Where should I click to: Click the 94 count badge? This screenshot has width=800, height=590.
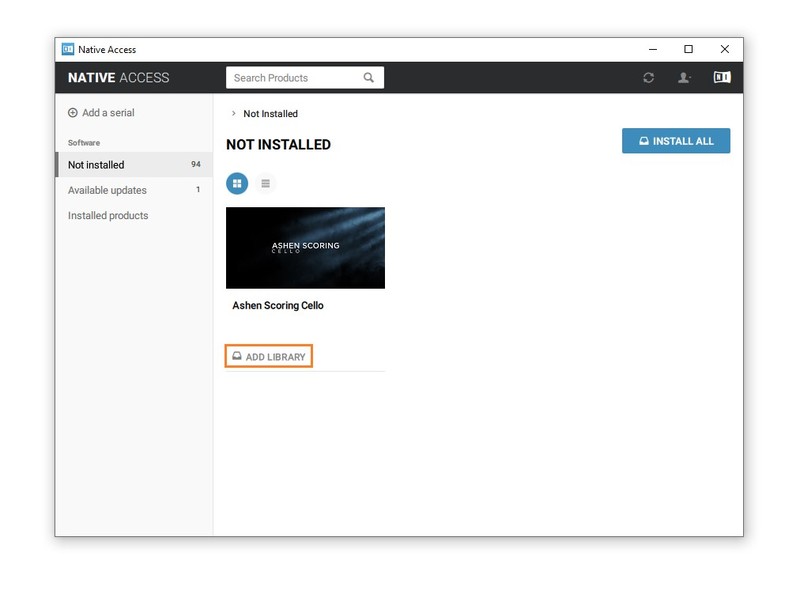point(195,164)
